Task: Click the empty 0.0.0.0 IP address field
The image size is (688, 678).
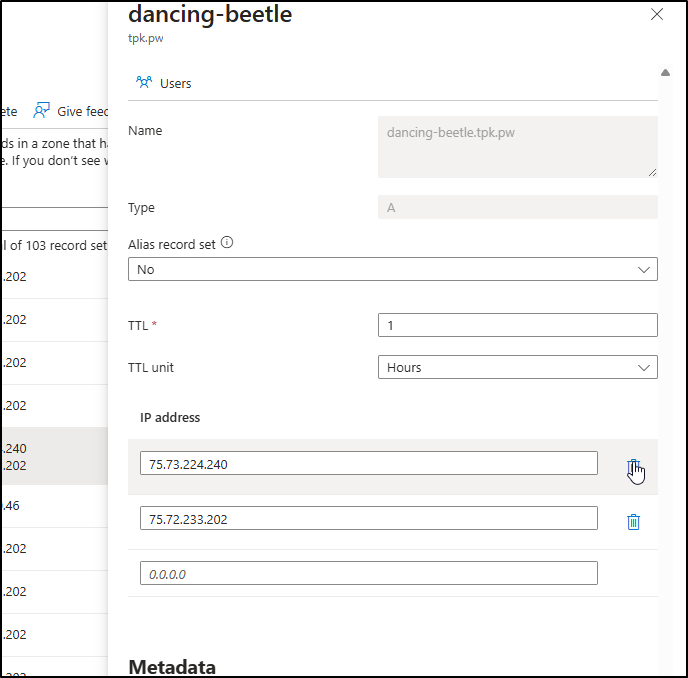Action: pos(368,573)
